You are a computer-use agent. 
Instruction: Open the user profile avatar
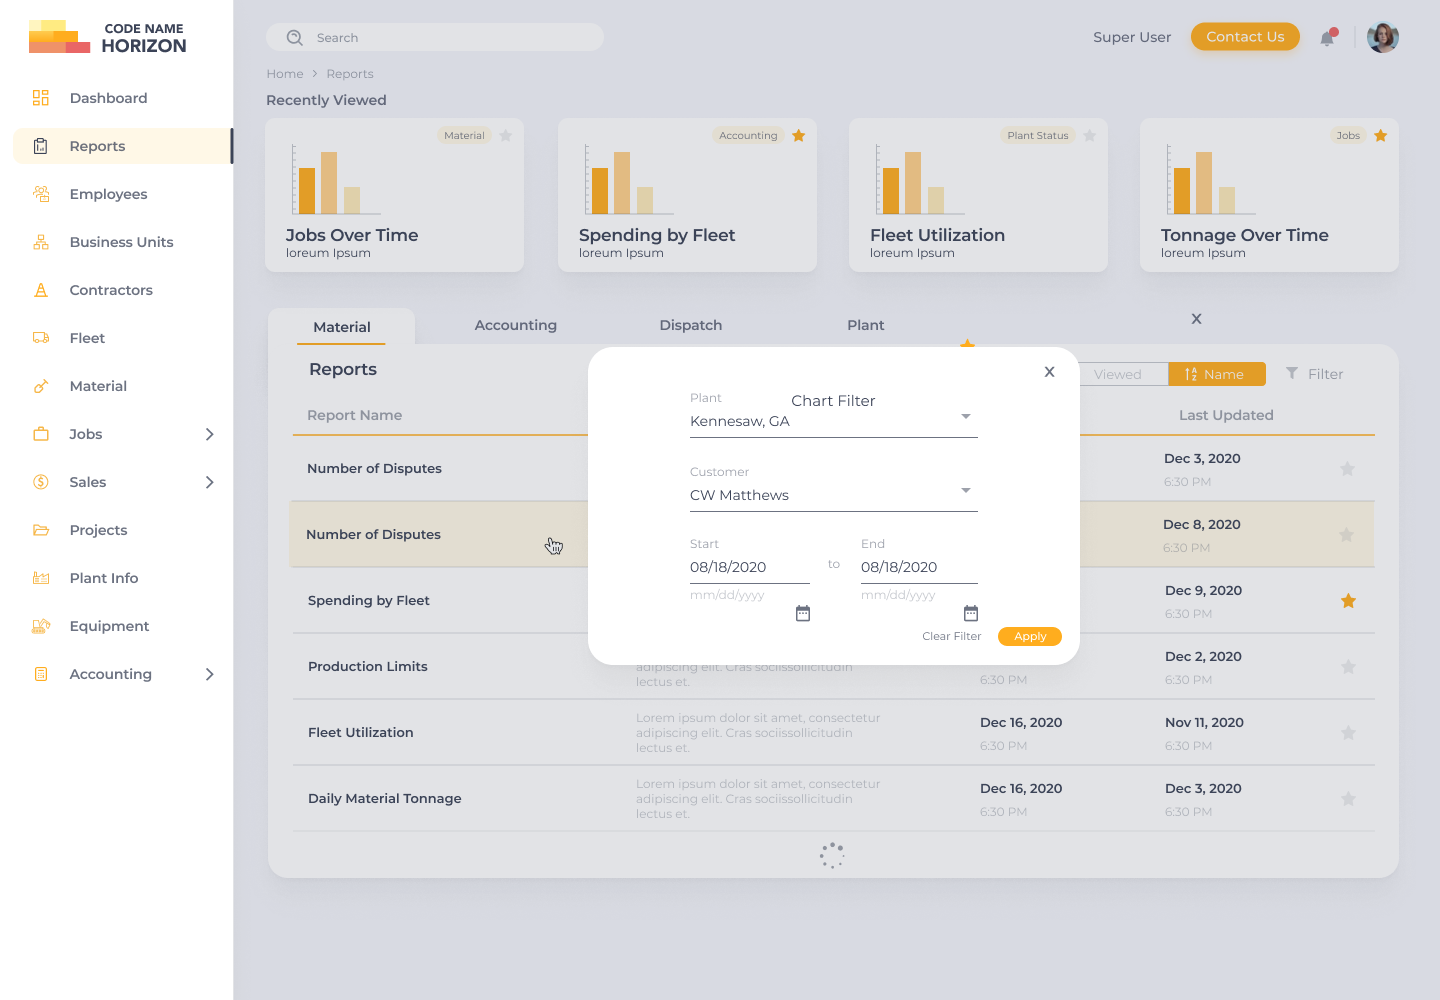[x=1382, y=38]
